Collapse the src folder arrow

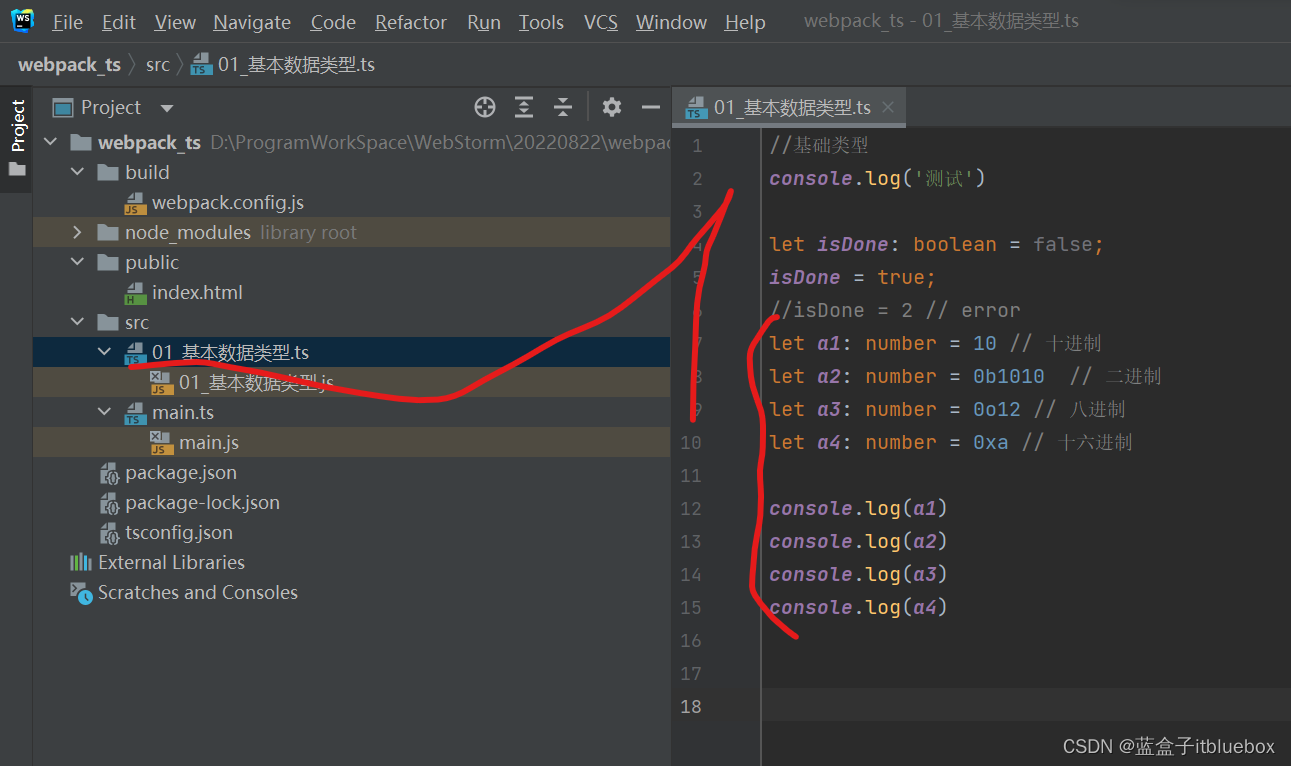click(x=78, y=323)
